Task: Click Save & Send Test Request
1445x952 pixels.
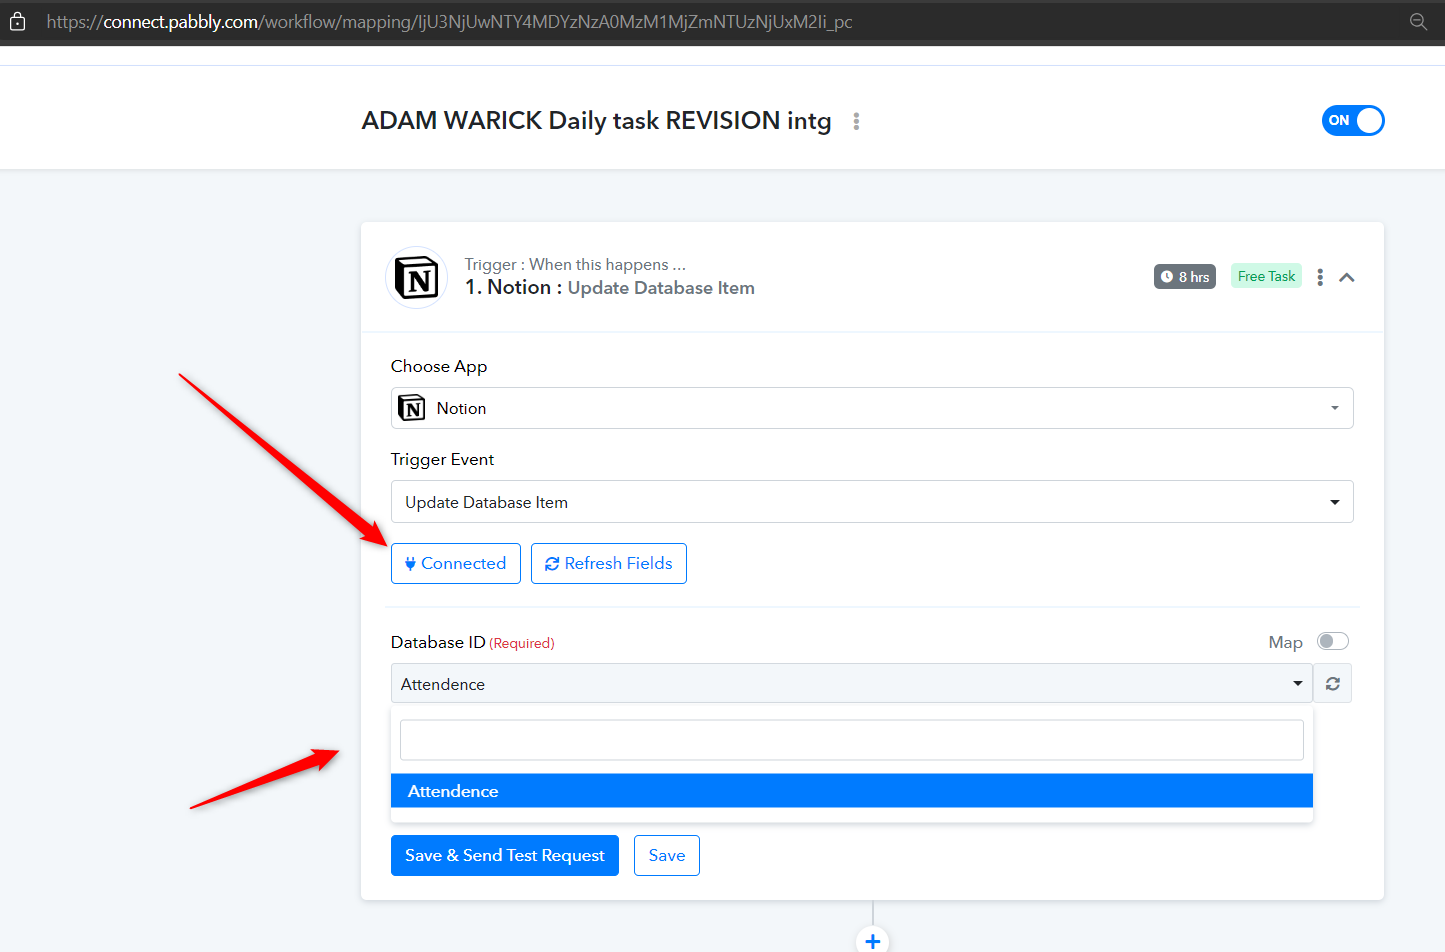Action: point(505,855)
